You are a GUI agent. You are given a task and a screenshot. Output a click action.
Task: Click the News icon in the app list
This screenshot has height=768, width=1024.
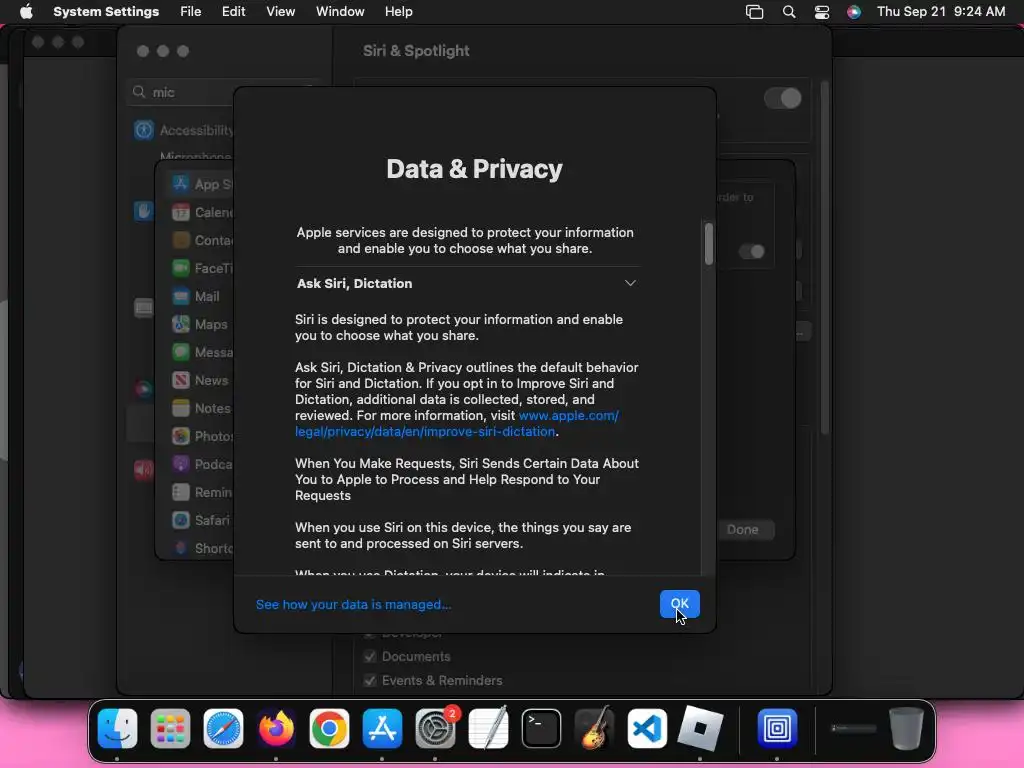[180, 380]
